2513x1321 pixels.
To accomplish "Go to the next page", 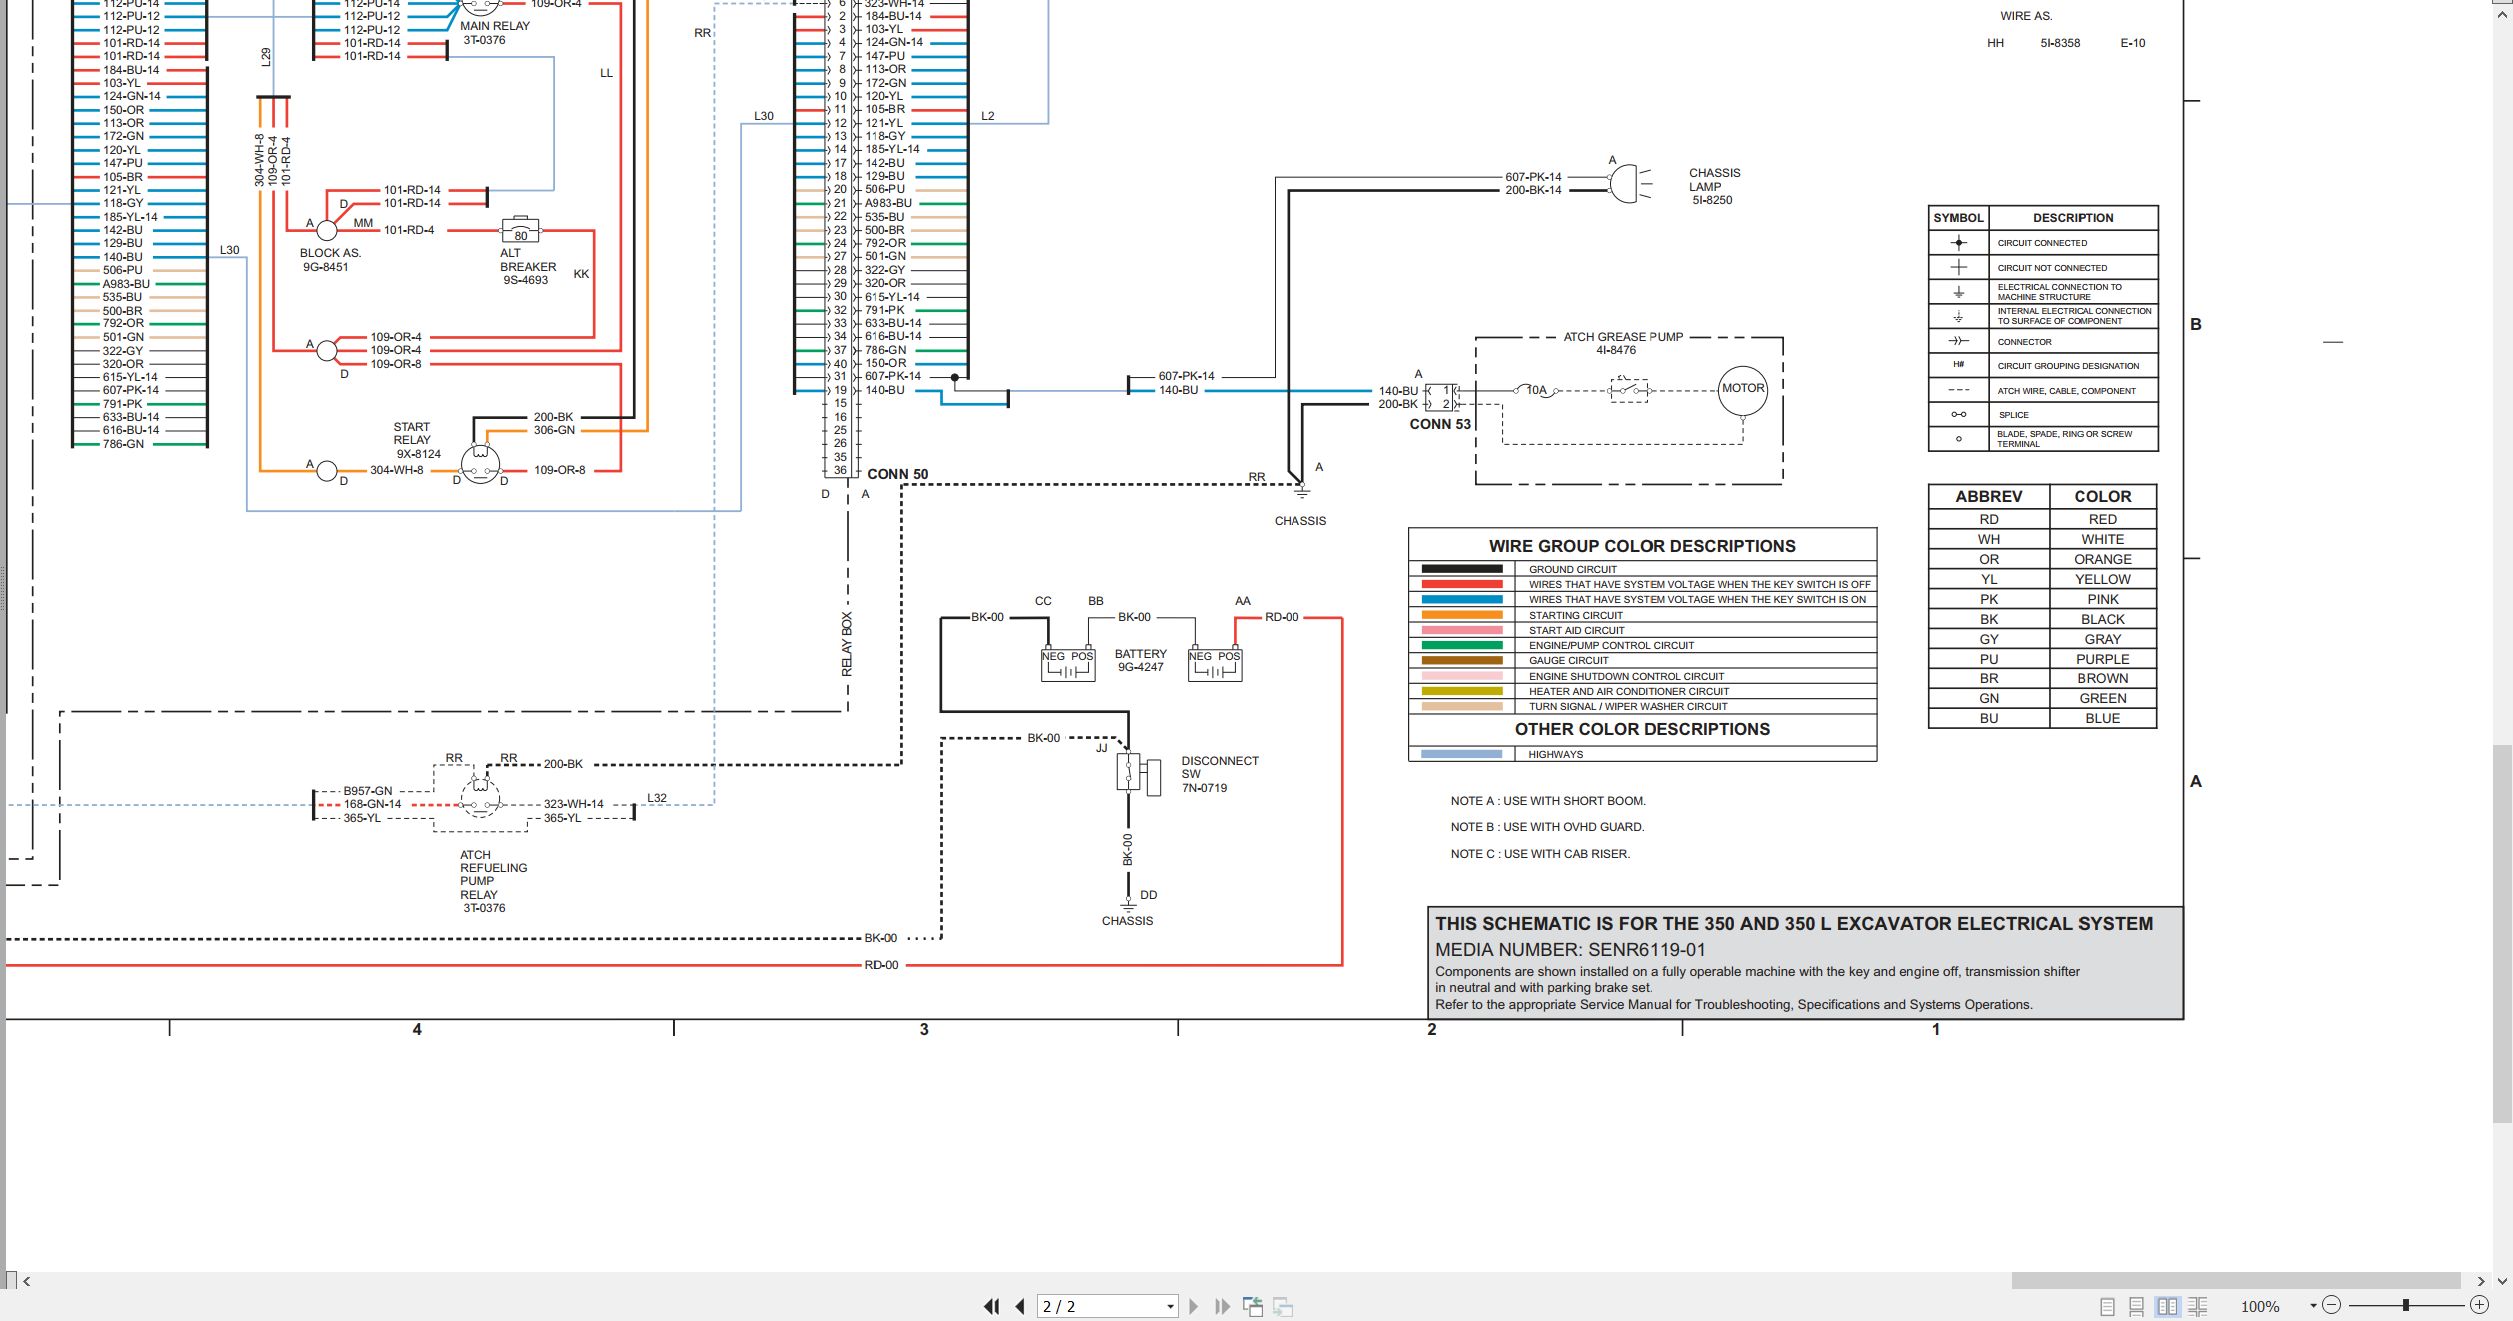I will pos(1193,1306).
